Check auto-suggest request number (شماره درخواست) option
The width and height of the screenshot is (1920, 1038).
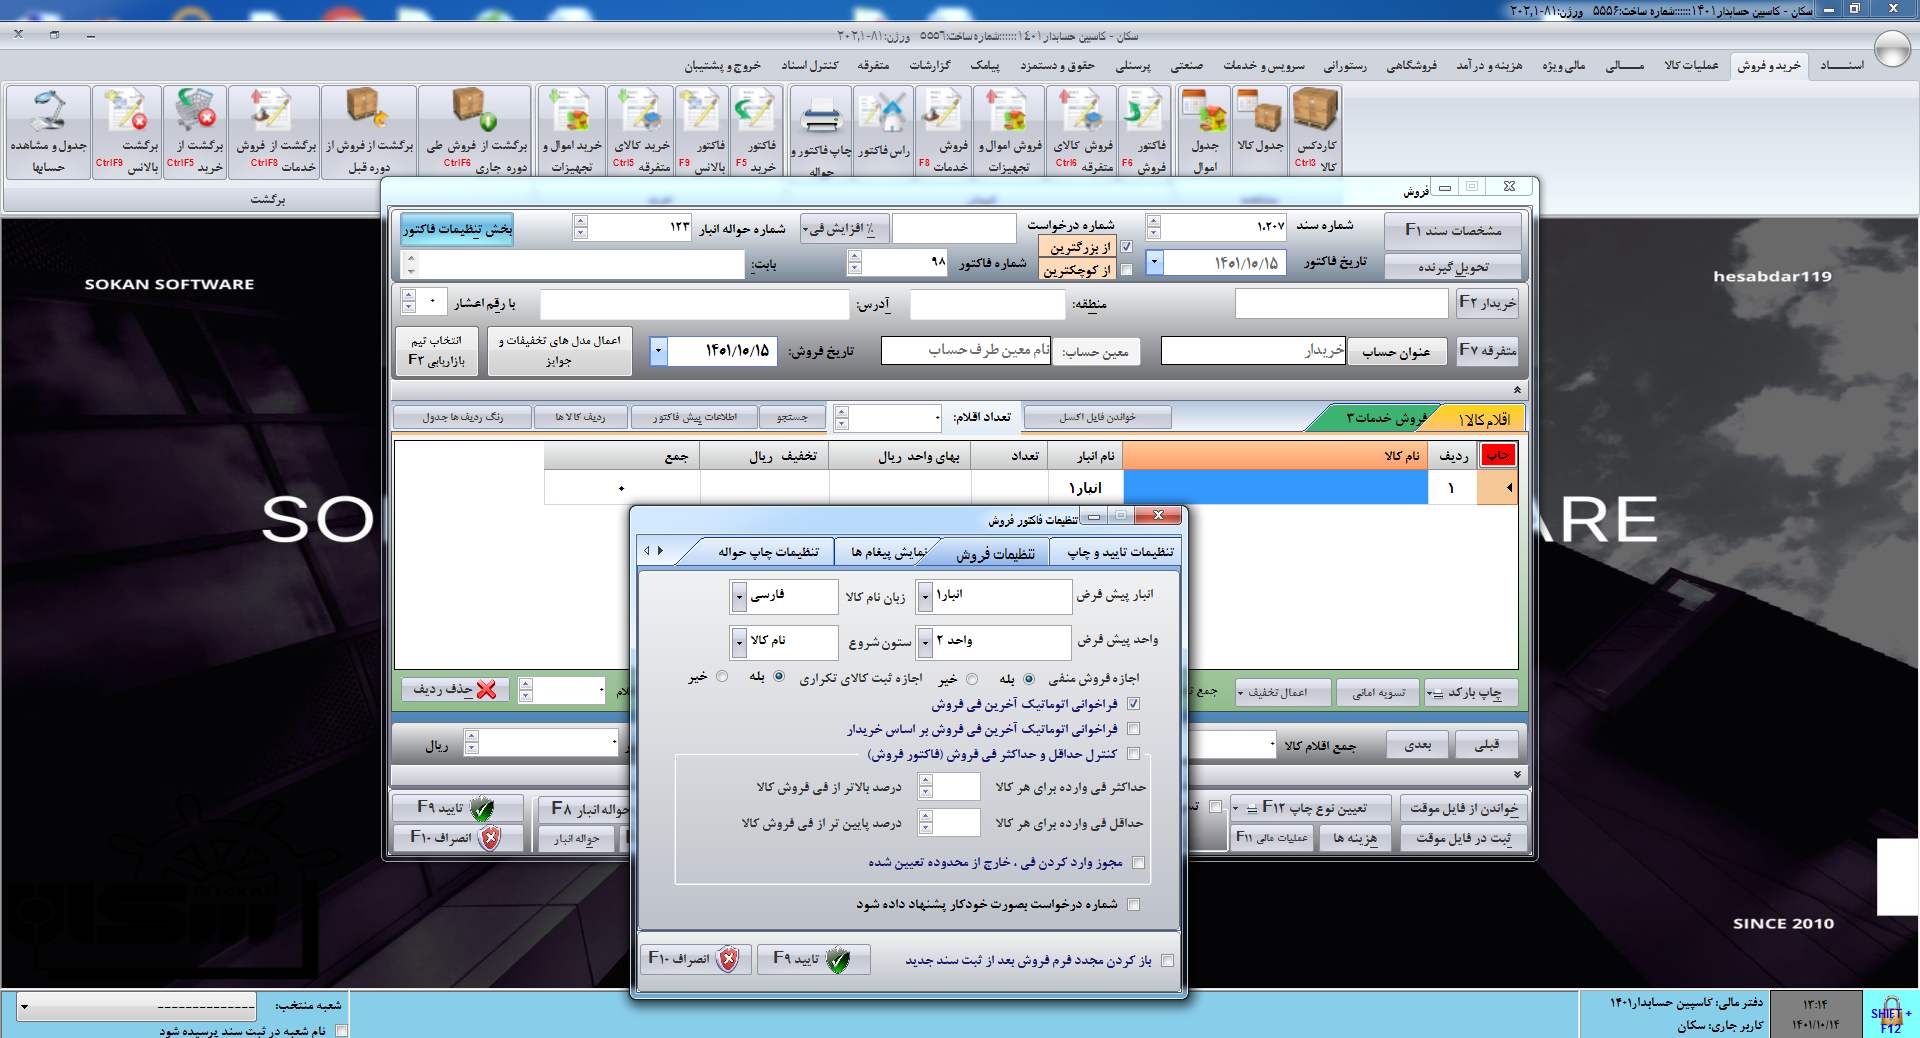1133,905
